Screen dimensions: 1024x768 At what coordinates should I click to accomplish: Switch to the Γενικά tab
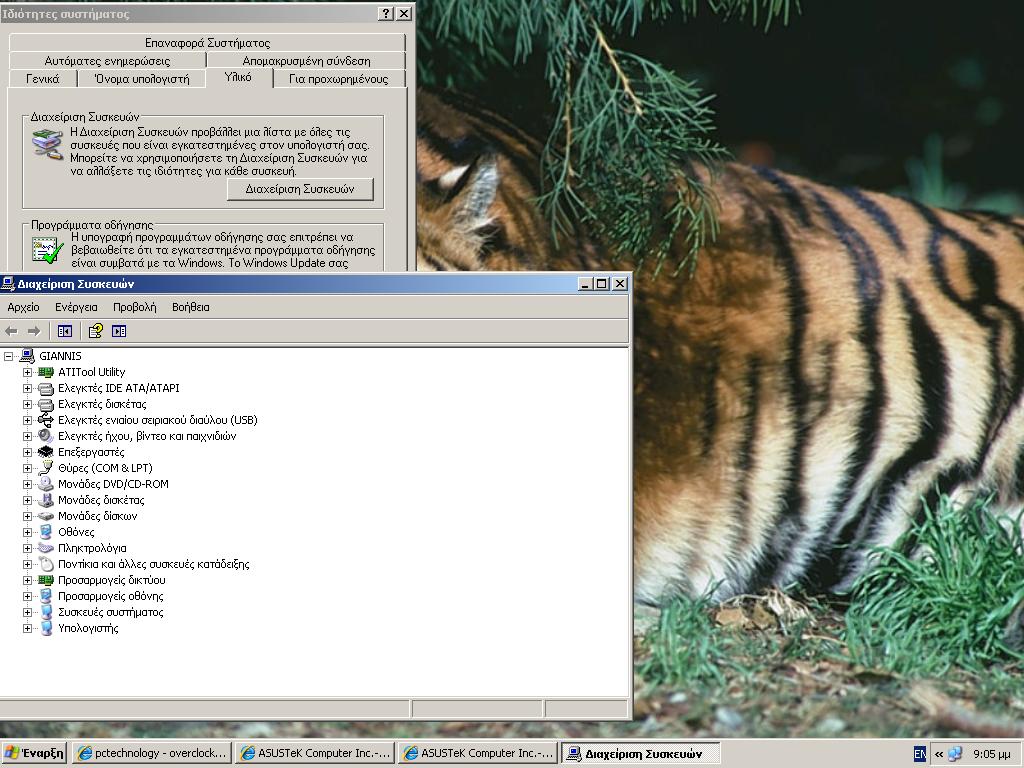pos(42,79)
